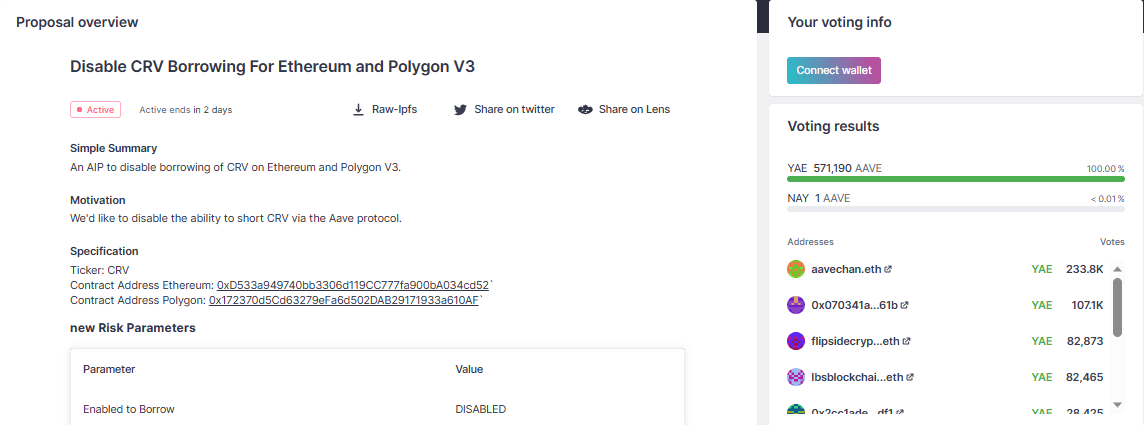The height and width of the screenshot is (425, 1144).
Task: Open external link icon beside lbsblockchai...eth
Action: pyautogui.click(x=911, y=377)
